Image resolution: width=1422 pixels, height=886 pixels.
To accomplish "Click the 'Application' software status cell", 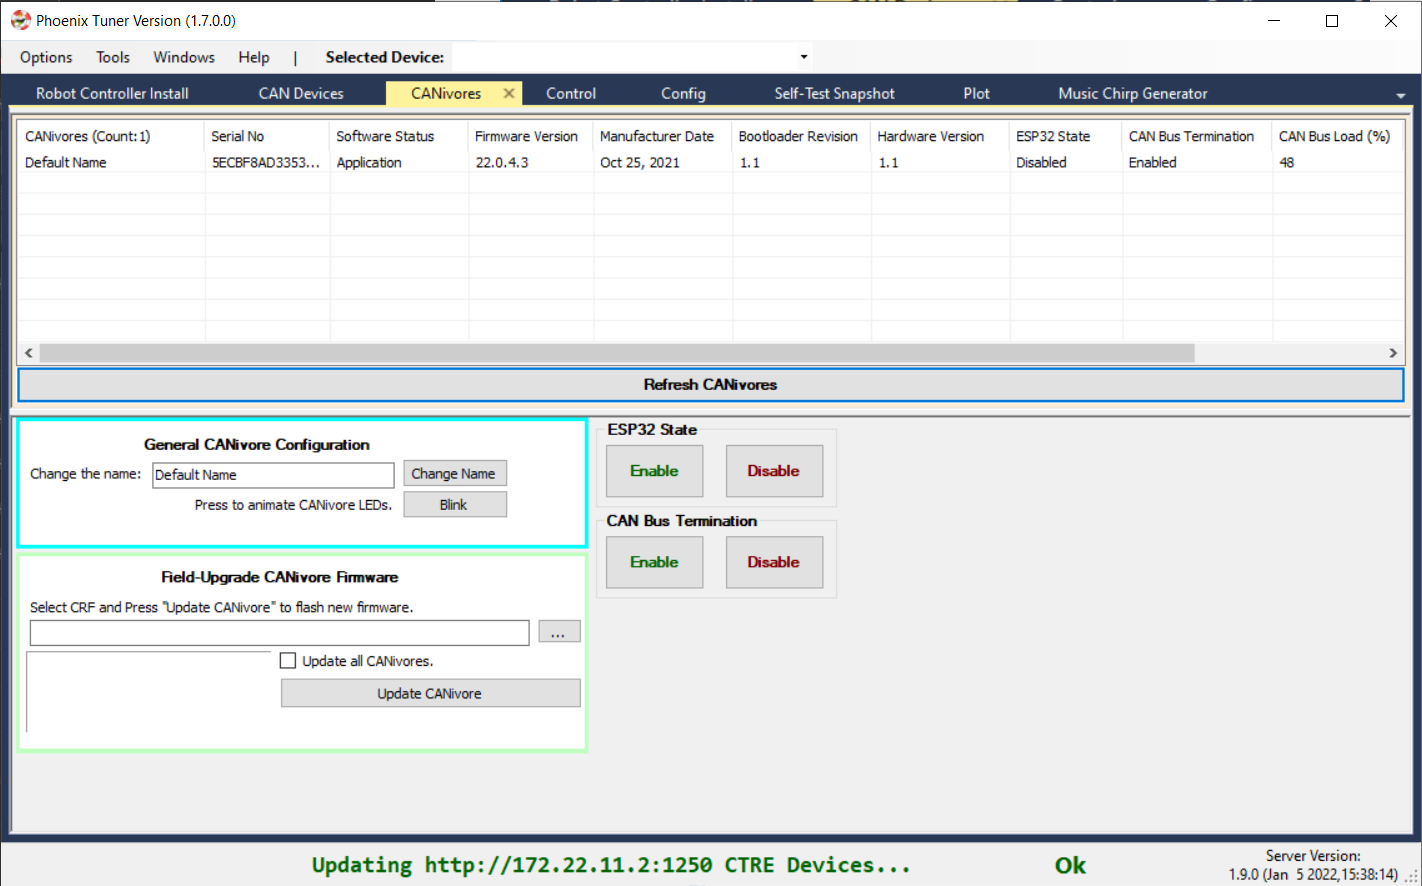I will click(x=369, y=162).
